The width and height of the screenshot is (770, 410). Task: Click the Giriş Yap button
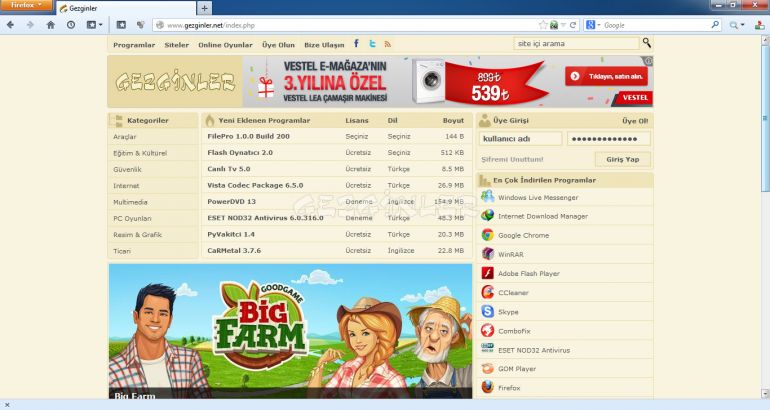pos(623,159)
